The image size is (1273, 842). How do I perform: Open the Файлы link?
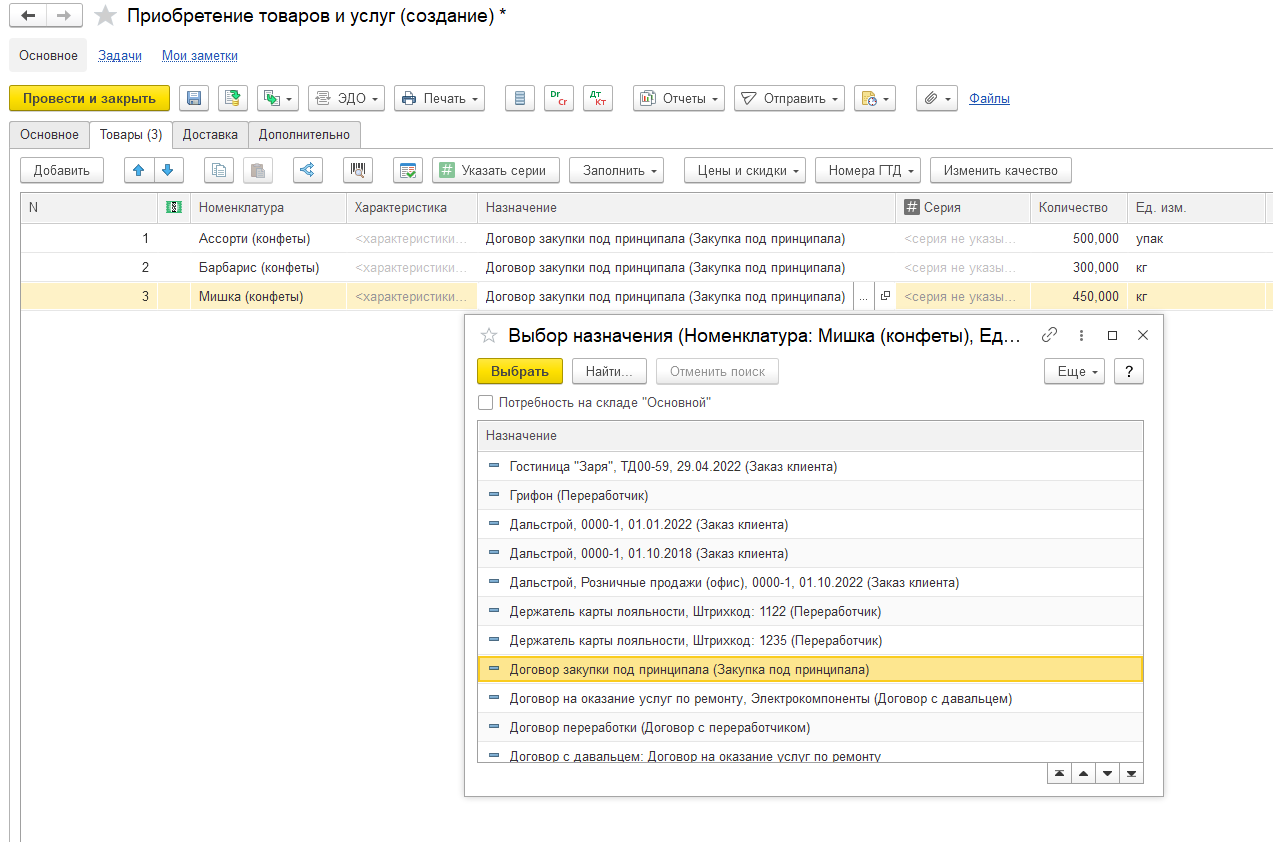tap(989, 98)
